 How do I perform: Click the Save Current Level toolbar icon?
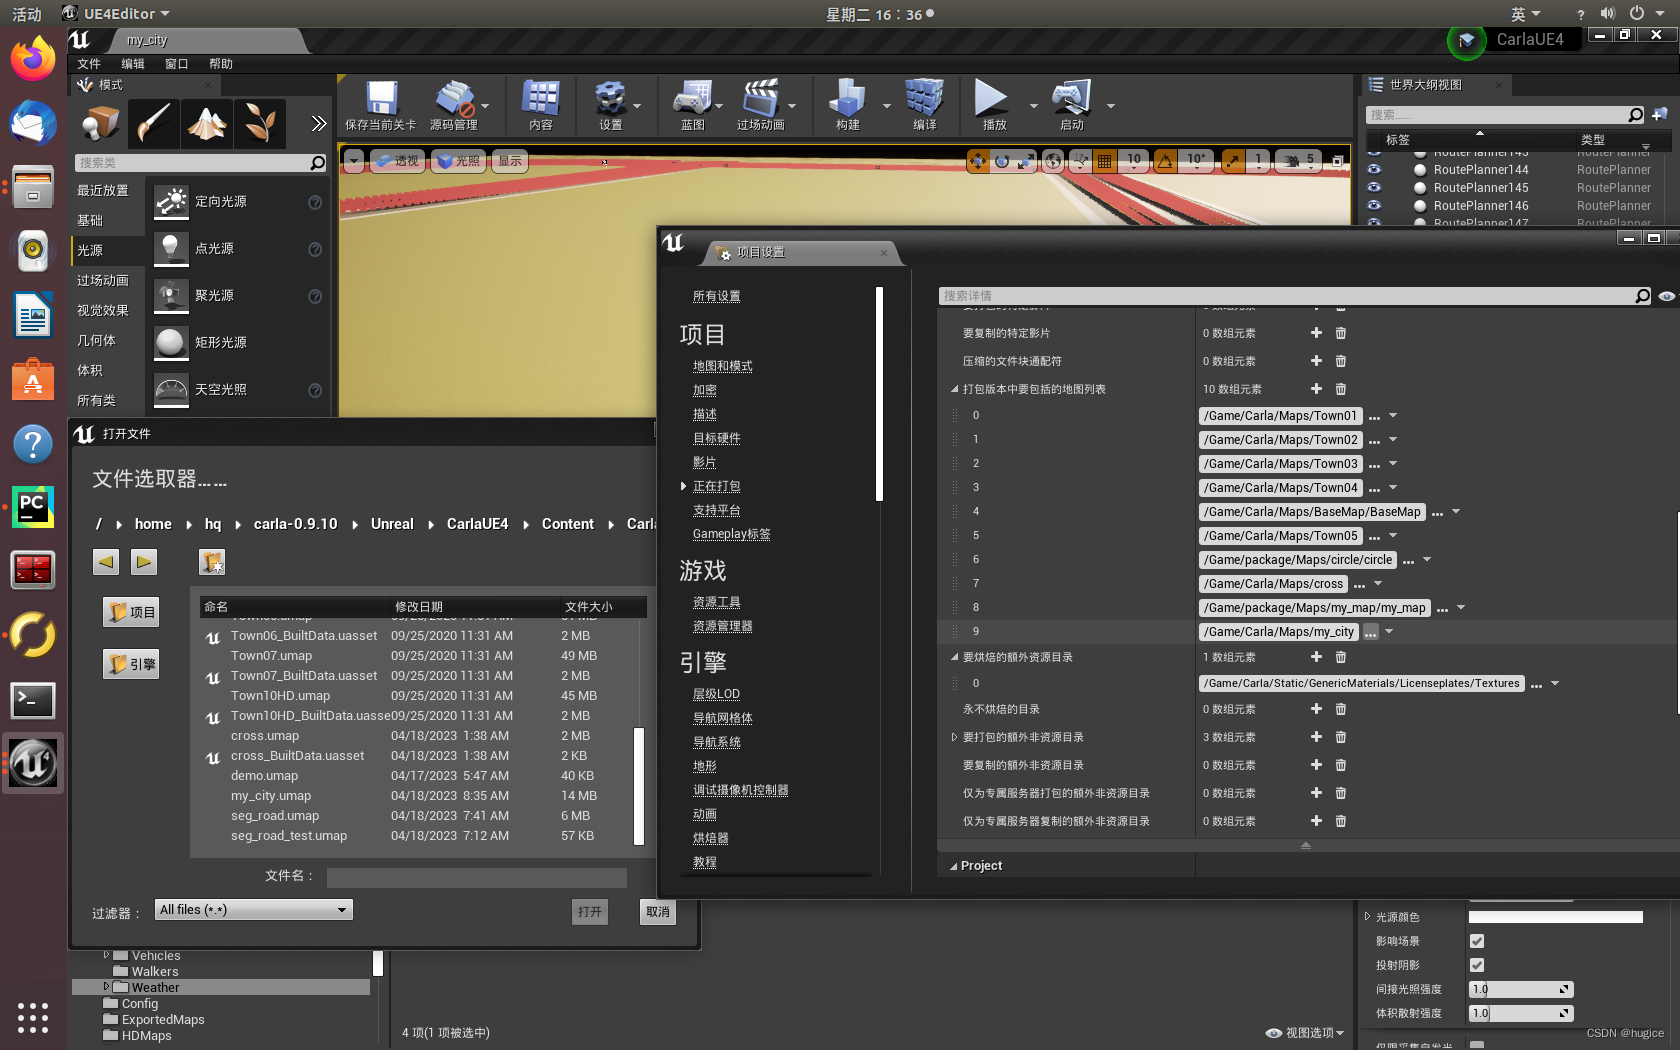(x=381, y=100)
